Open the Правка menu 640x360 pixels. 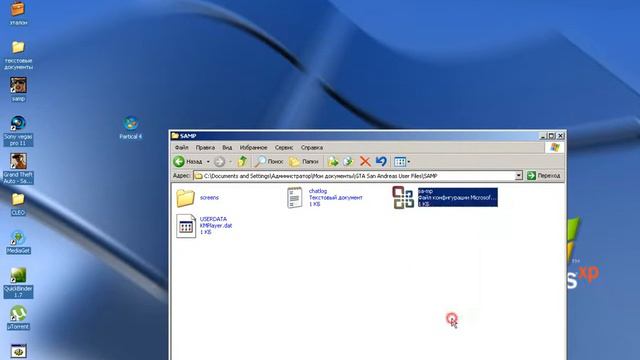205,147
